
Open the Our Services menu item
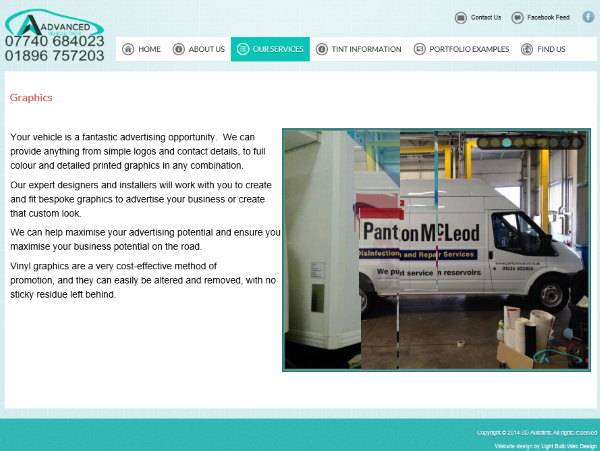click(x=270, y=49)
